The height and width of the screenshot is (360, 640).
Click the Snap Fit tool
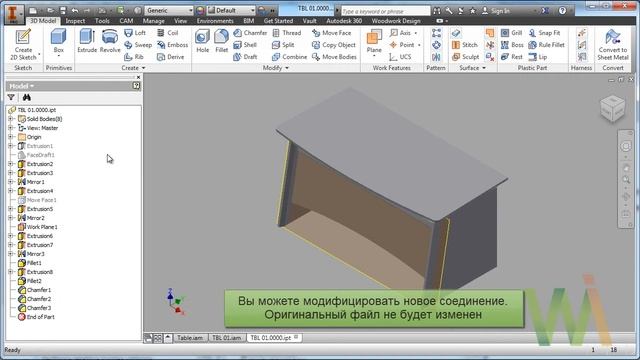pos(544,33)
